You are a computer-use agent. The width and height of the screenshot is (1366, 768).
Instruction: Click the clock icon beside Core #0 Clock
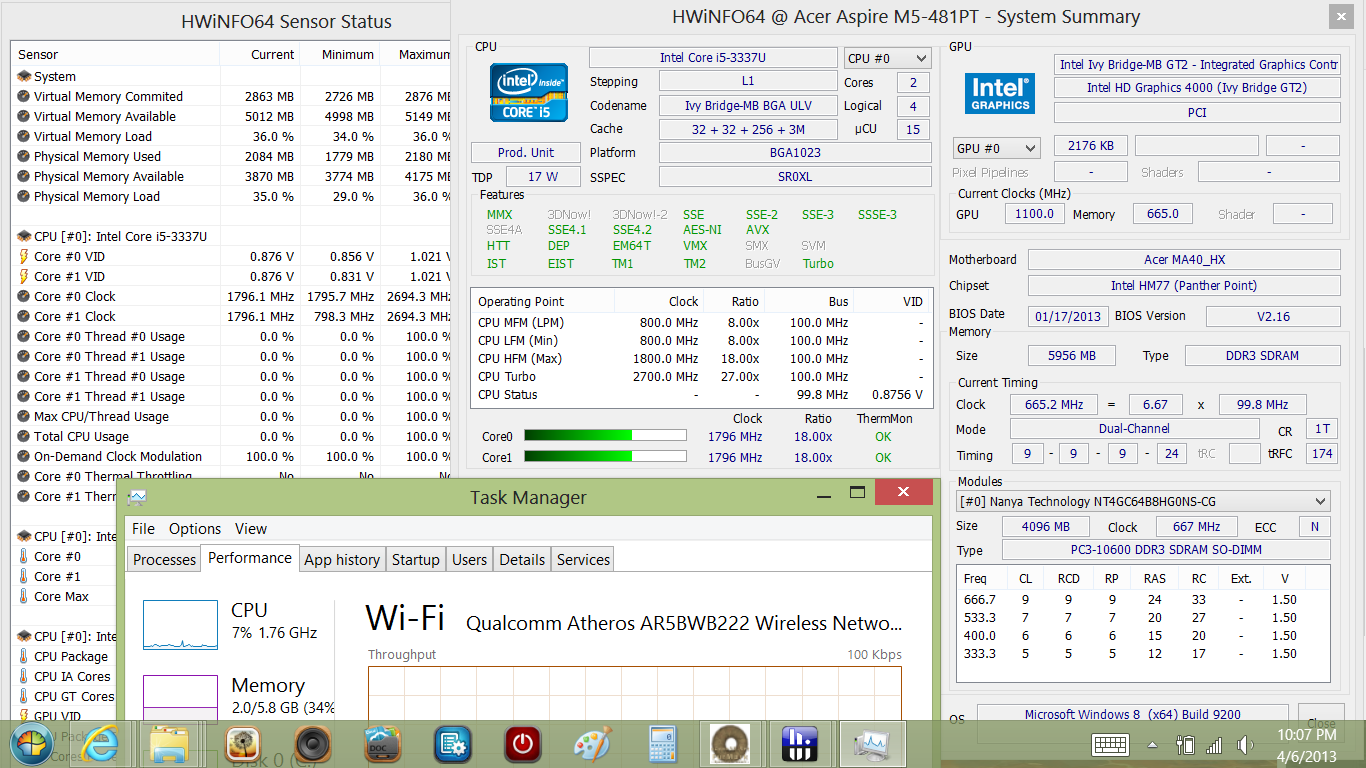pos(24,296)
